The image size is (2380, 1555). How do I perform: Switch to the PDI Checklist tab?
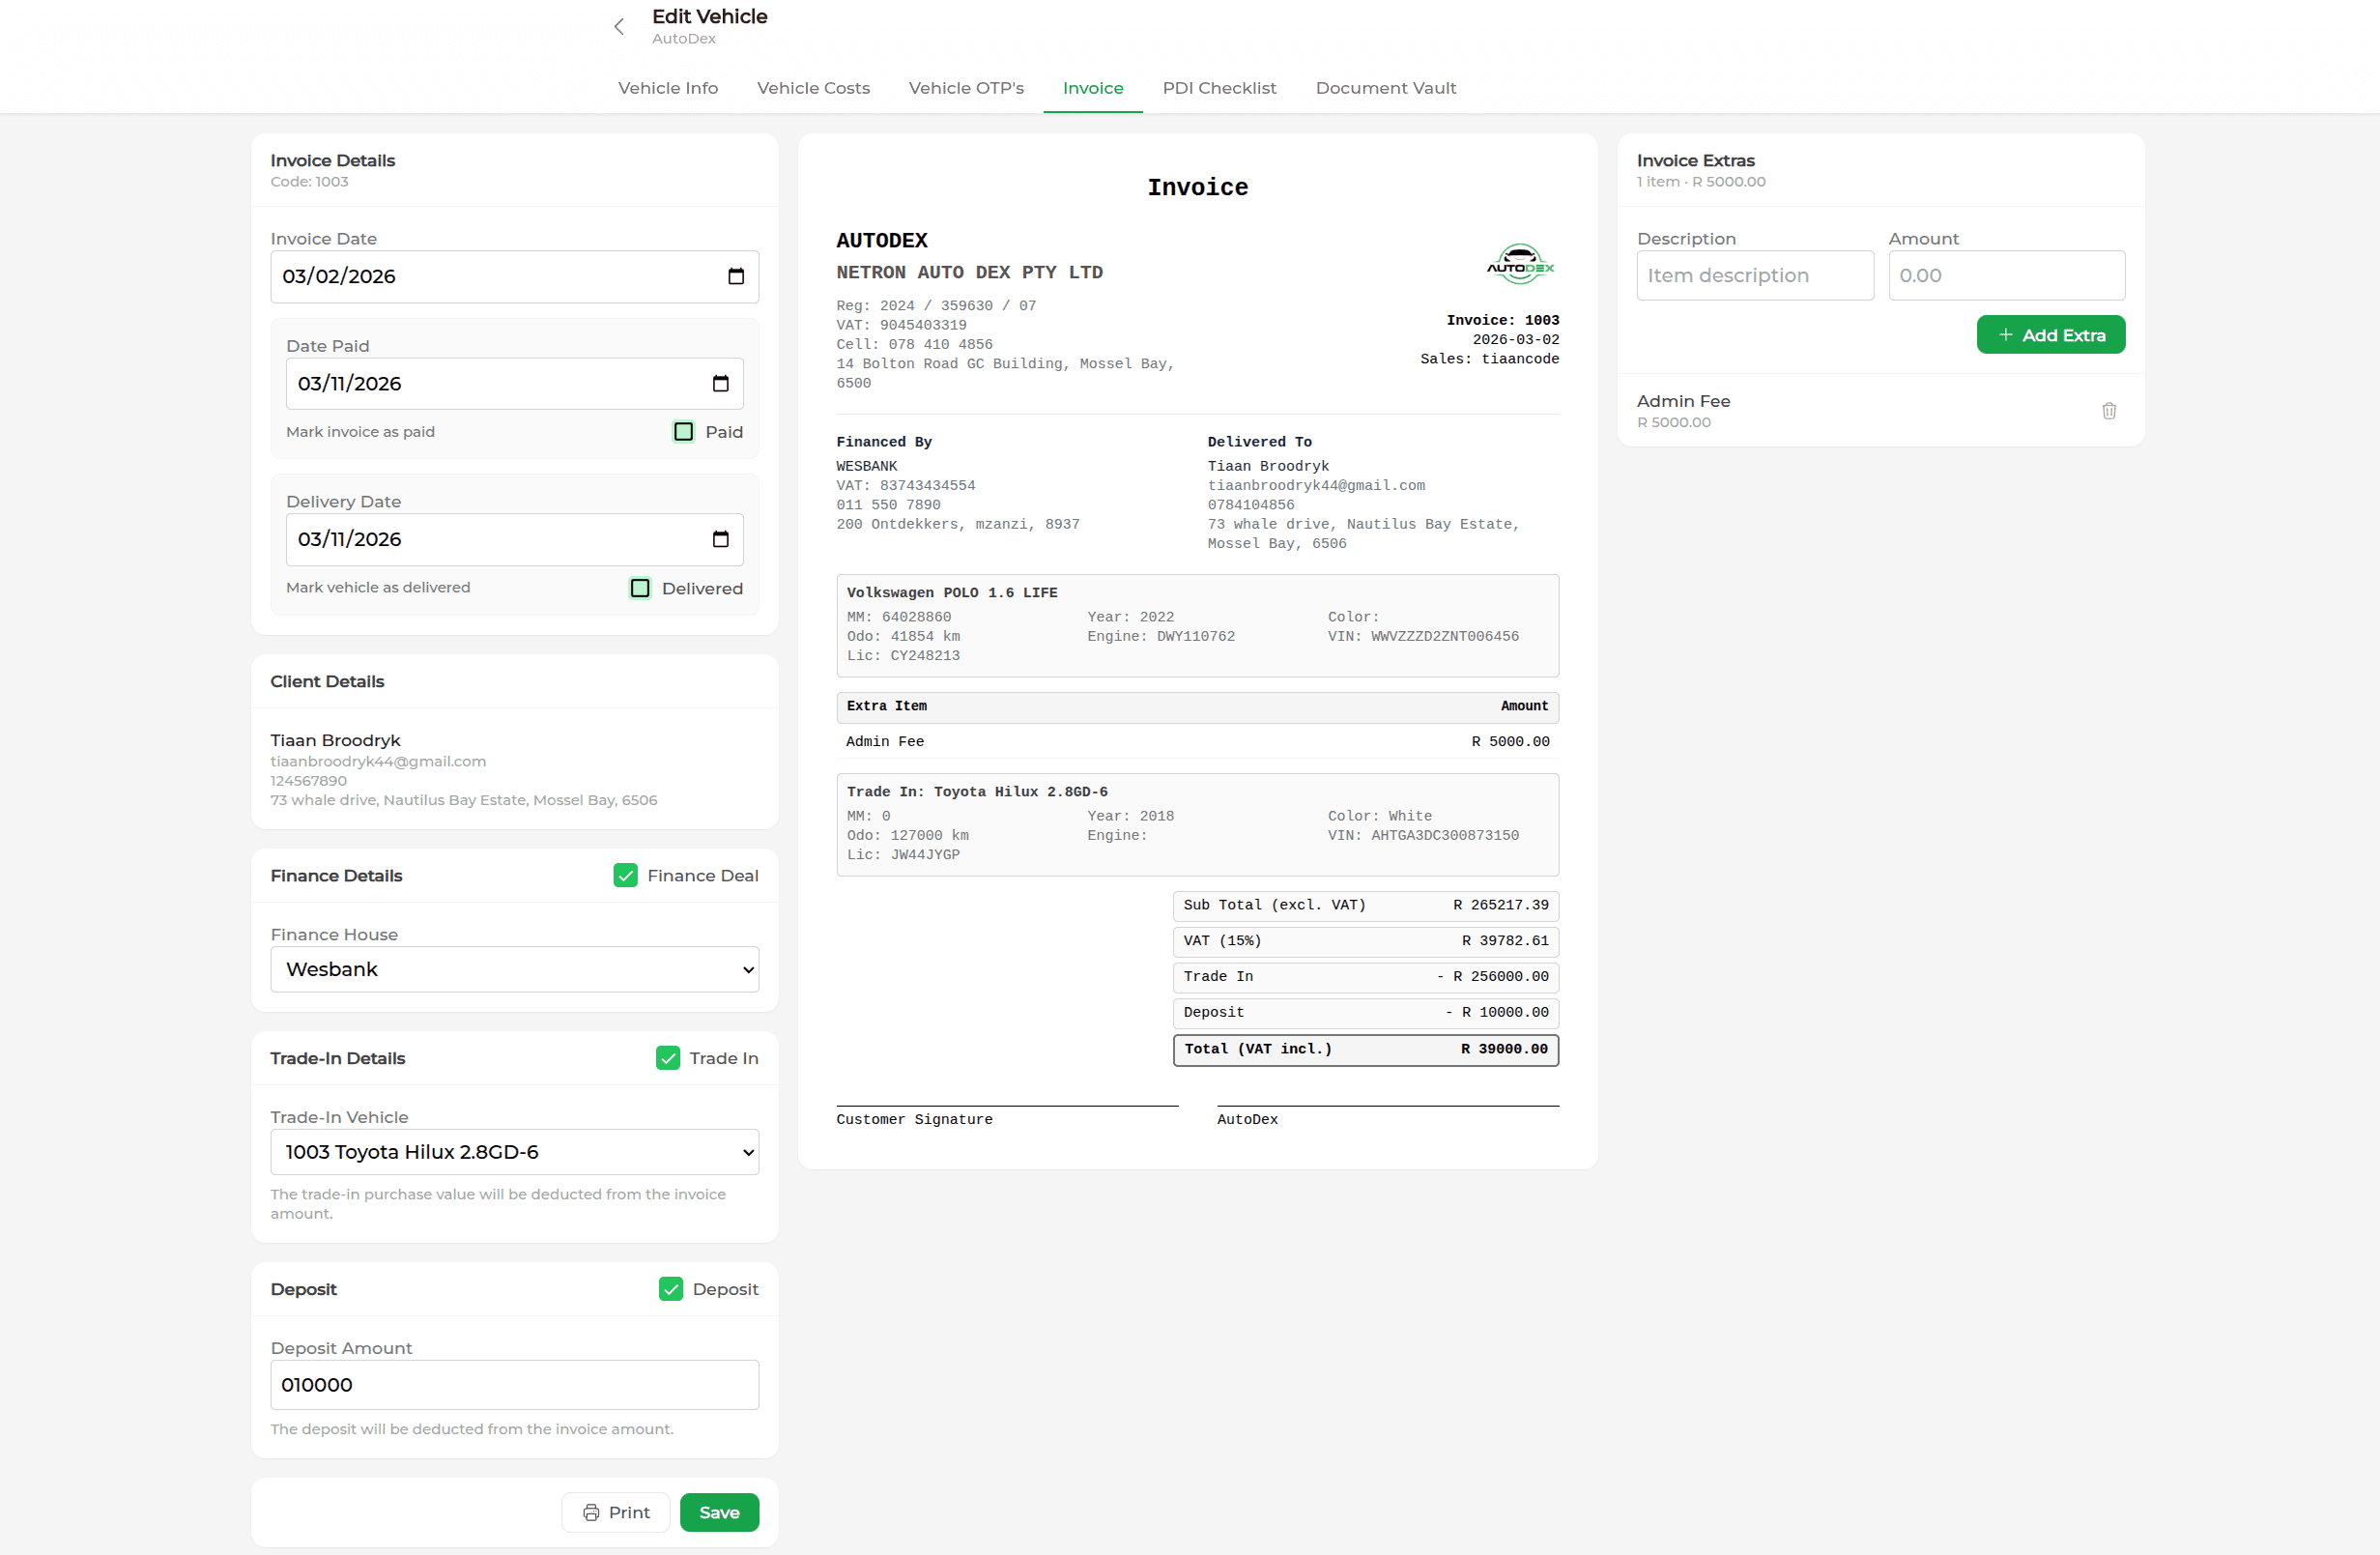coord(1219,88)
